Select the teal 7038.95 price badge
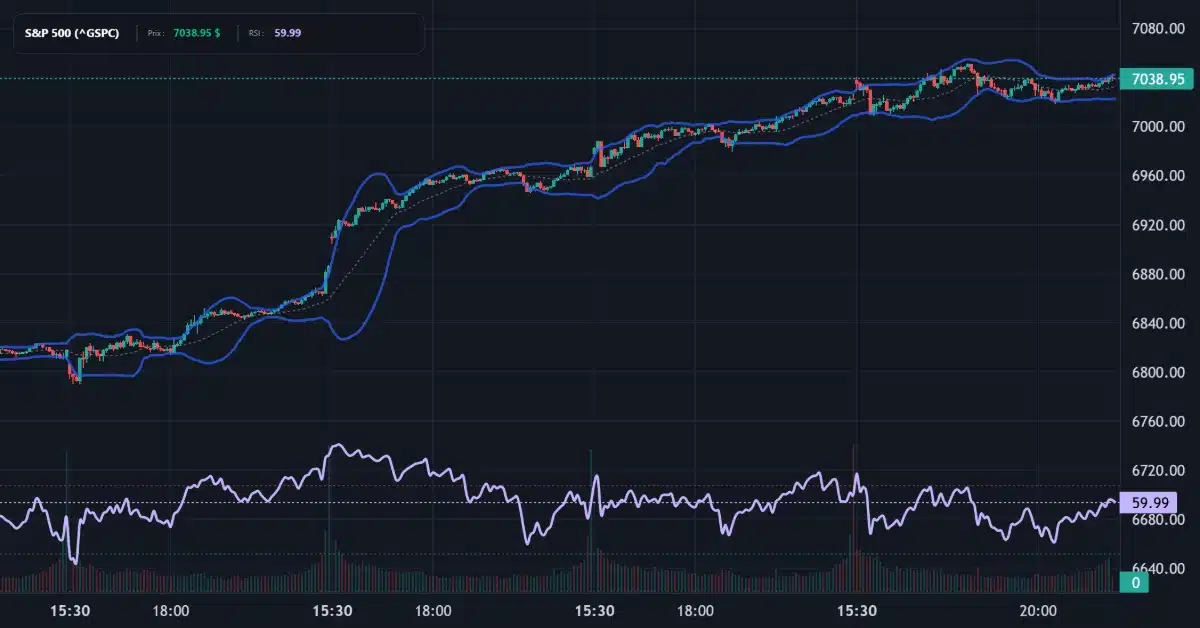Screen dimensions: 1200x628 pyautogui.click(x=1156, y=78)
